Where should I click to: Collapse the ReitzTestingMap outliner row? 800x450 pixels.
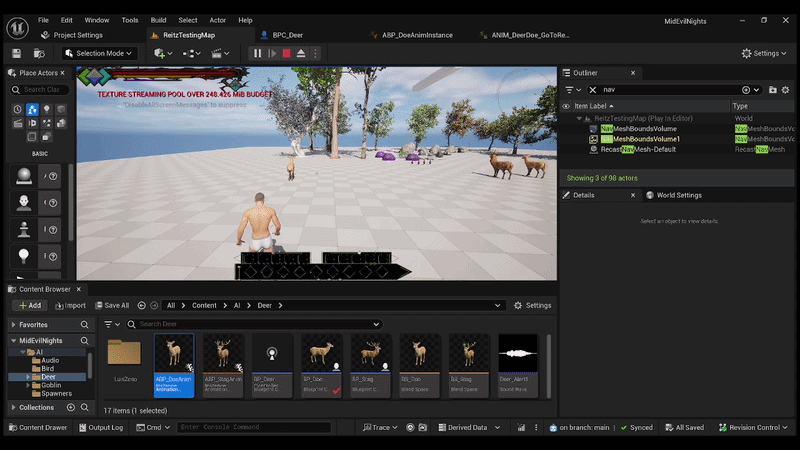[x=579, y=118]
